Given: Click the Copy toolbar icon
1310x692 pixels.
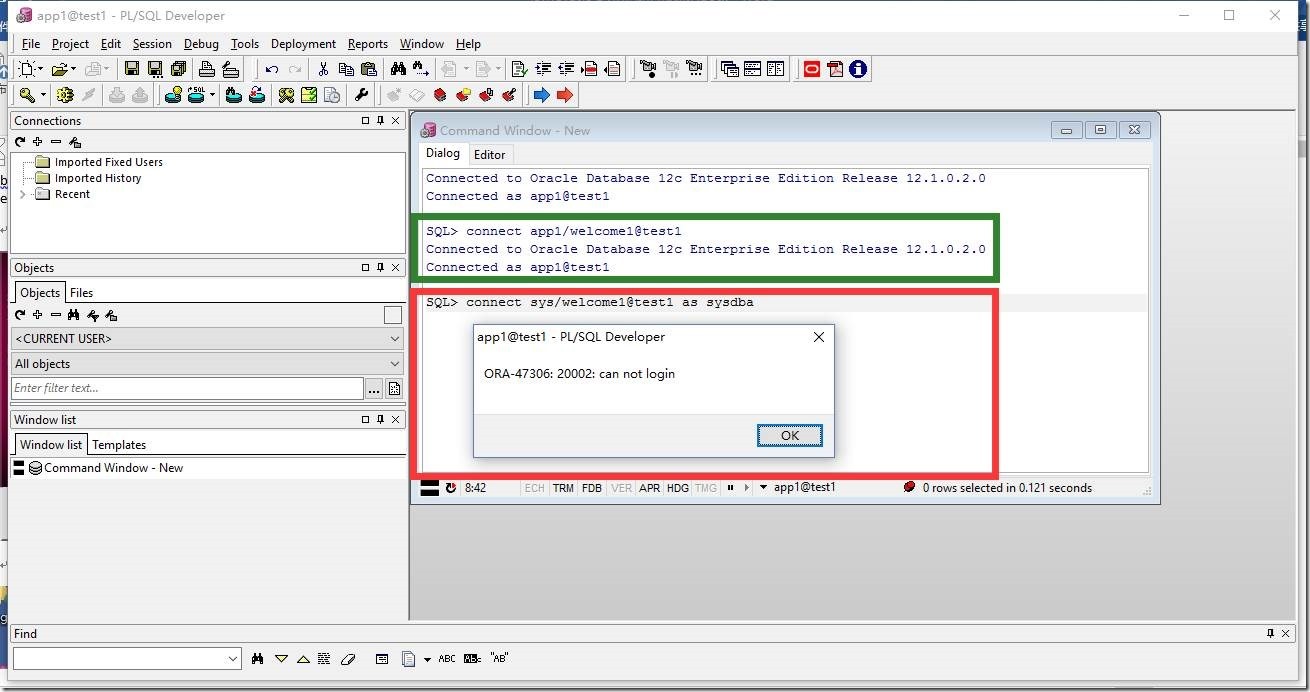Looking at the screenshot, I should [346, 69].
